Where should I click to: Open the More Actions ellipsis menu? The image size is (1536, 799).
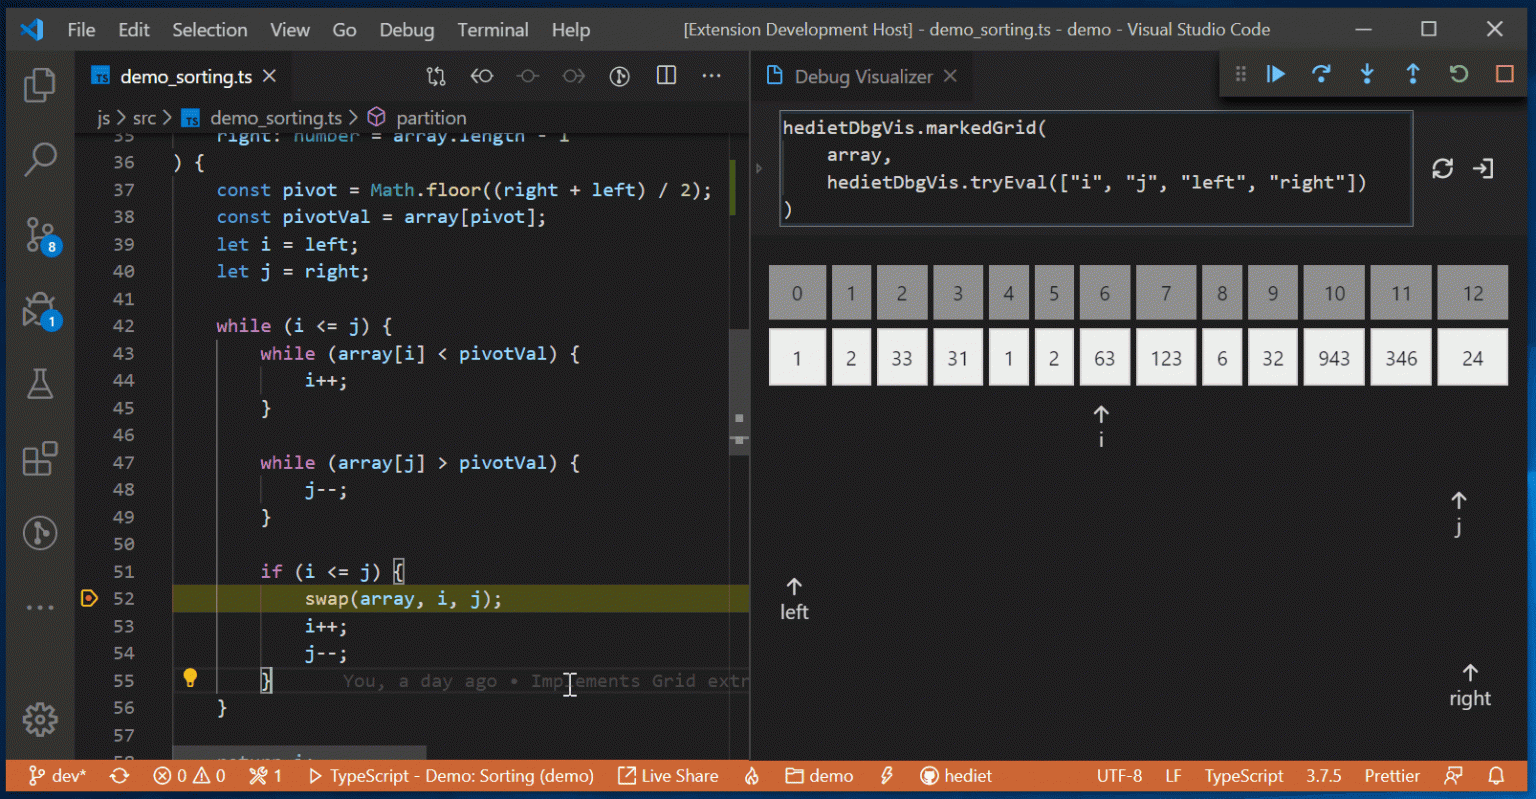click(712, 75)
